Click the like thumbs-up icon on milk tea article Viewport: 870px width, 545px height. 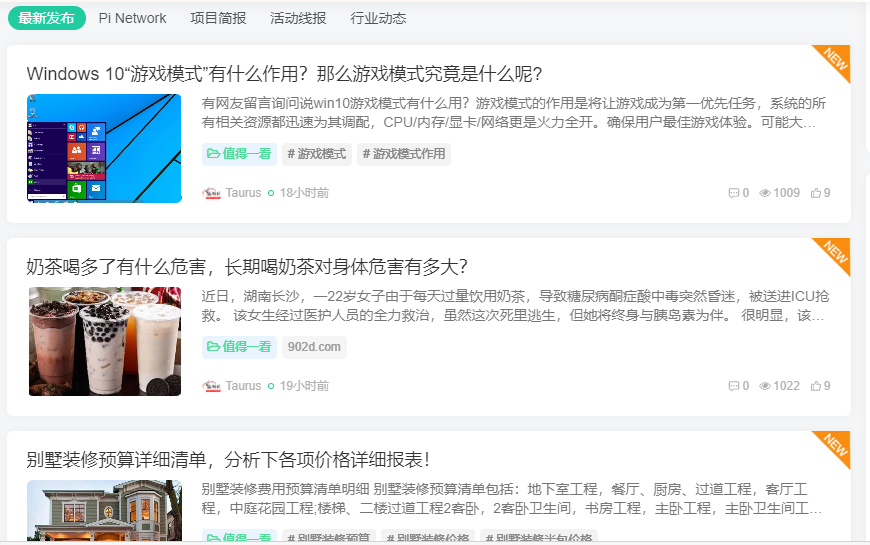tap(815, 386)
